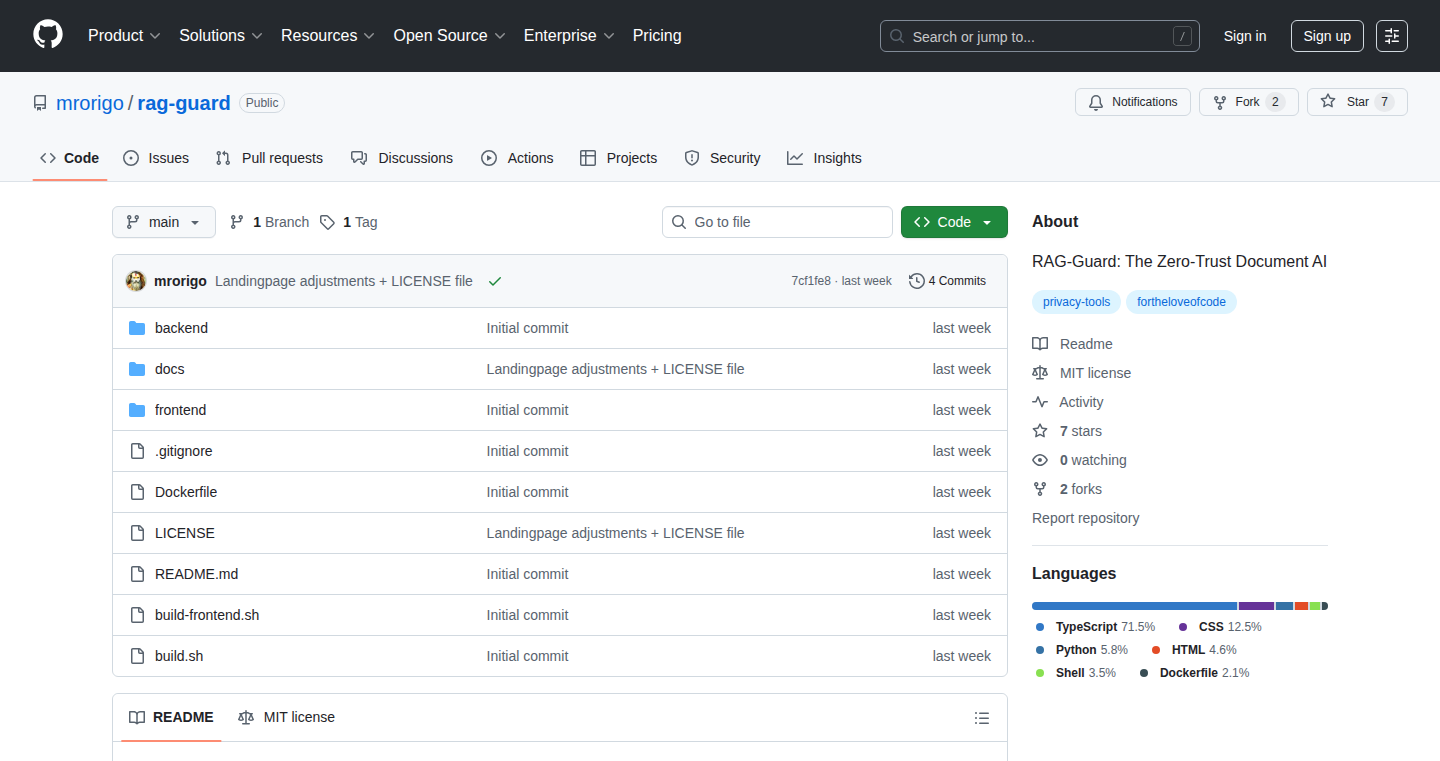
Task: Click TypeScript 71.5% language entry
Action: (x=1095, y=627)
